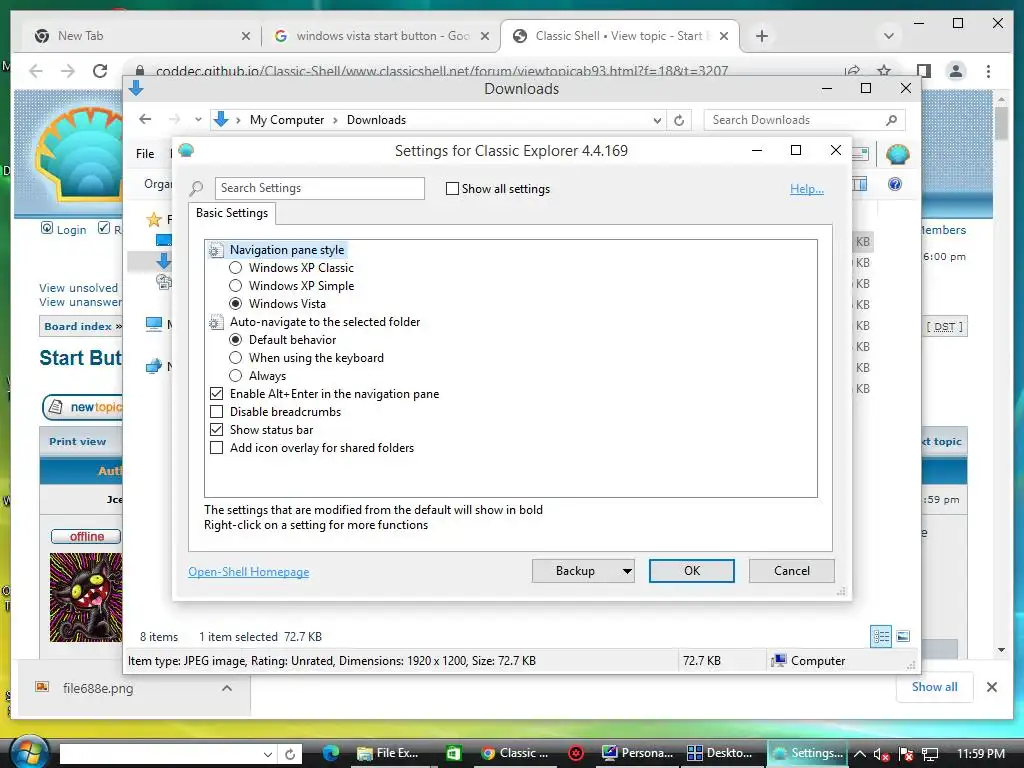Enable the Show all settings checkbox
This screenshot has width=1024, height=768.
pos(452,189)
